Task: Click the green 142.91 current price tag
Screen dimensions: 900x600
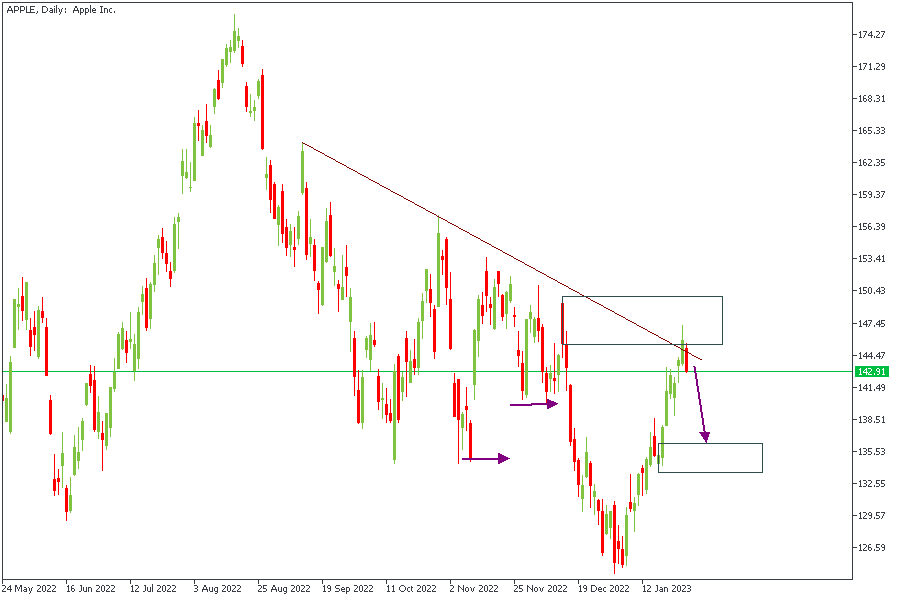Action: [871, 371]
